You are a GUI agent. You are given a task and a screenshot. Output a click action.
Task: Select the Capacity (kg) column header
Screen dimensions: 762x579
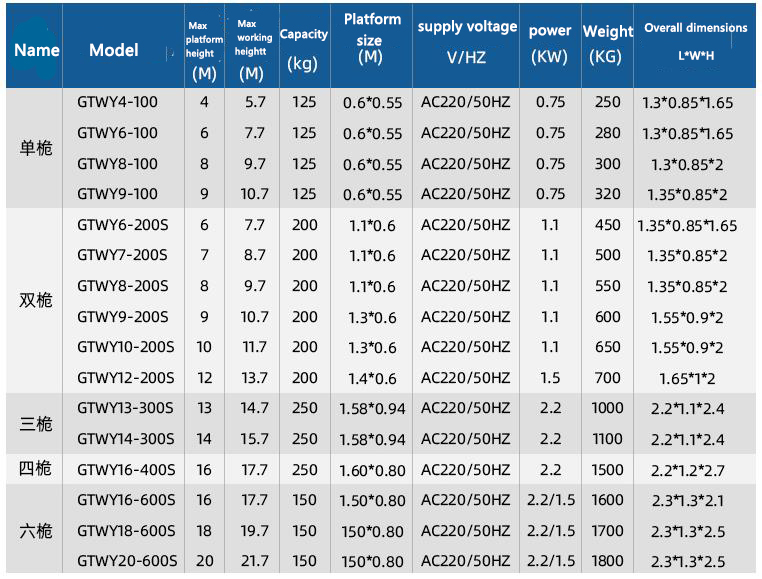pyautogui.click(x=303, y=48)
